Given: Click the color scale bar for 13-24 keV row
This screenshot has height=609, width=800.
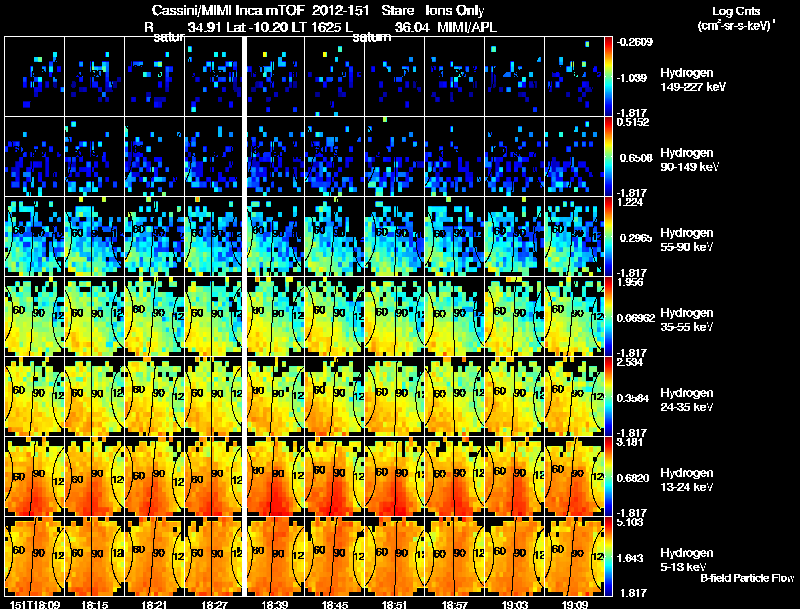Looking at the screenshot, I should [608, 476].
